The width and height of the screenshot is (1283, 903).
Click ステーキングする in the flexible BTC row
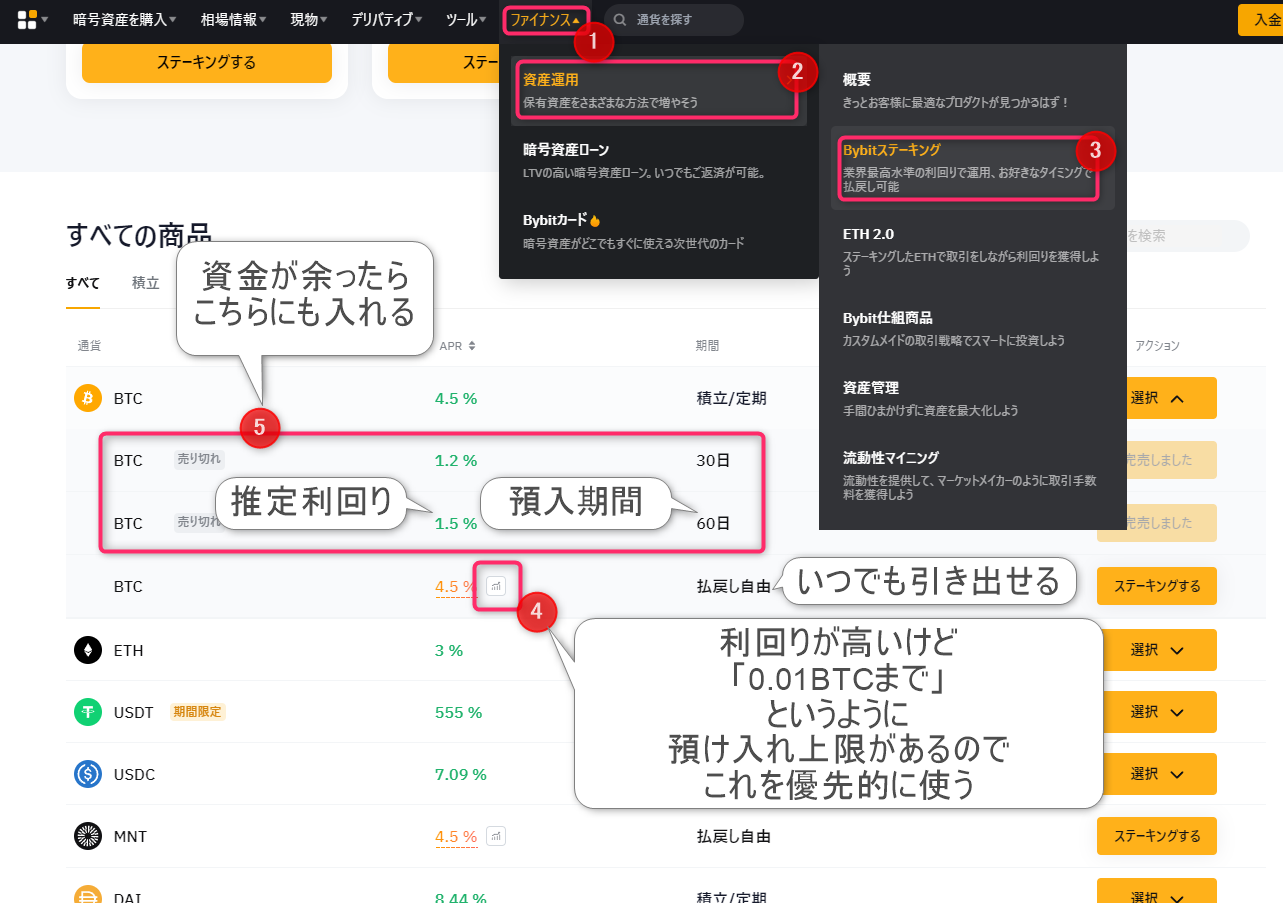(1157, 586)
